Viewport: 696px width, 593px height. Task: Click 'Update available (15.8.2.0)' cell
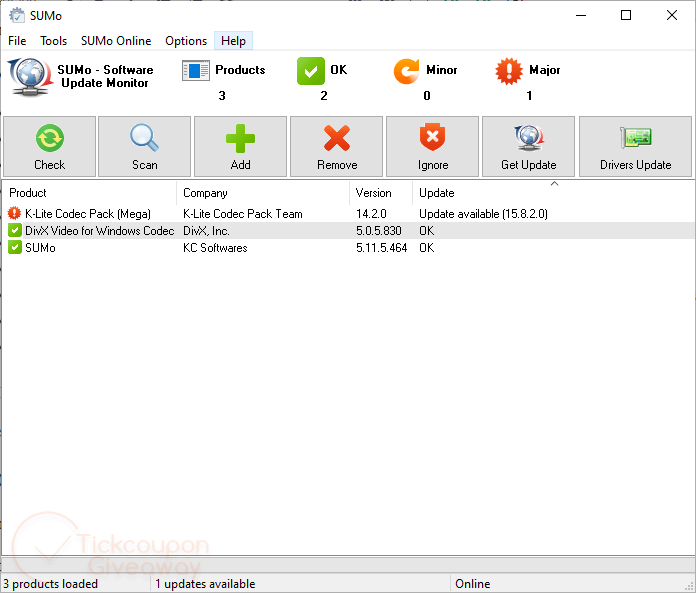click(483, 214)
